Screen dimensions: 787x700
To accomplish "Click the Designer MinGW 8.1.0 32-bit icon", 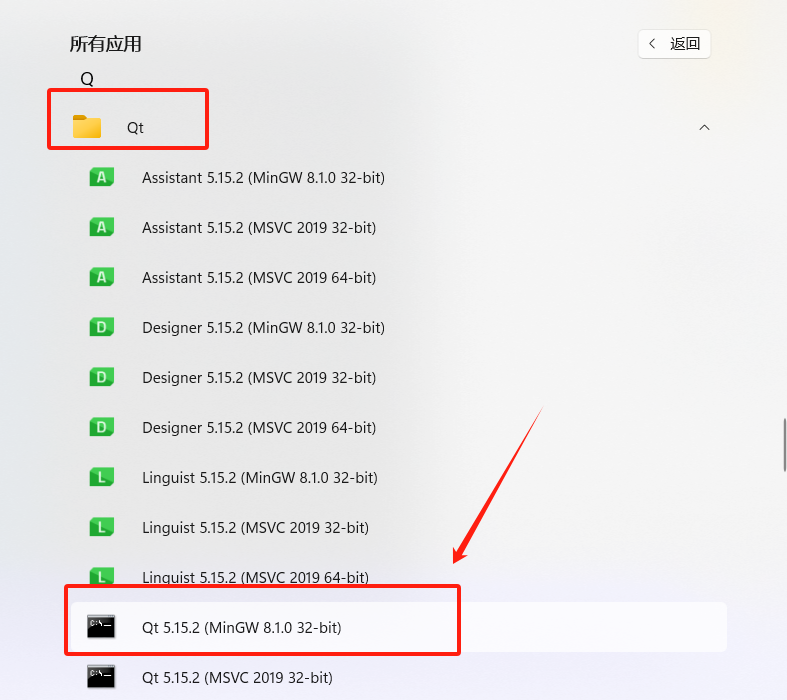I will pyautogui.click(x=101, y=327).
